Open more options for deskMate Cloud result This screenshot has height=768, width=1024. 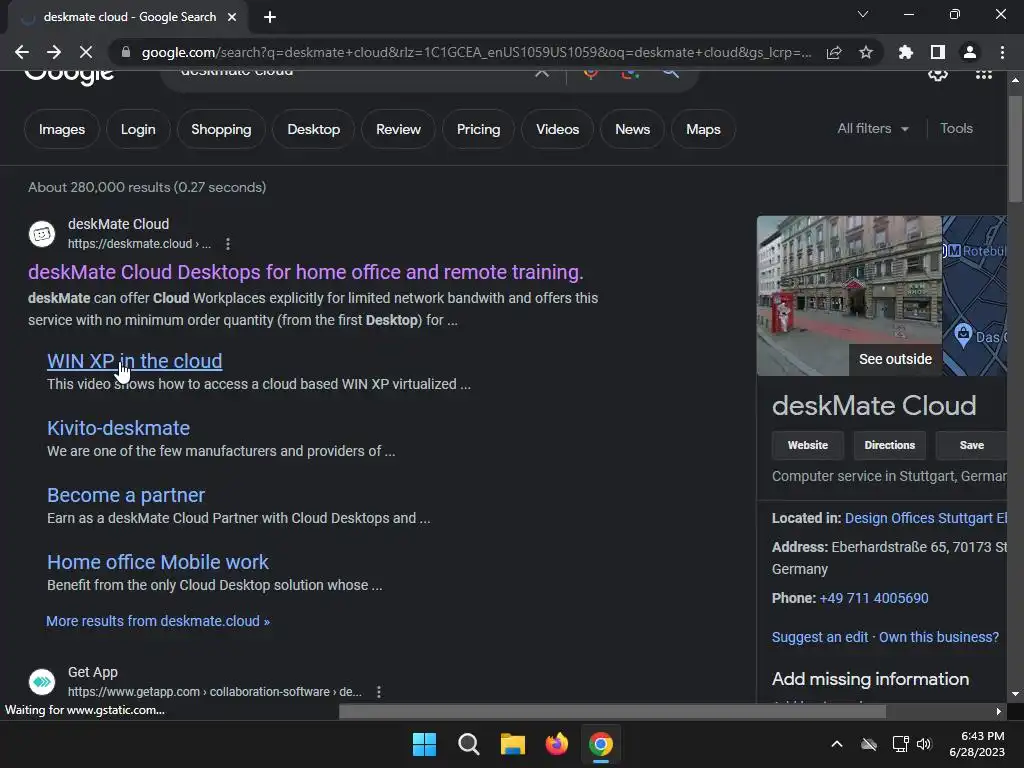tap(227, 244)
